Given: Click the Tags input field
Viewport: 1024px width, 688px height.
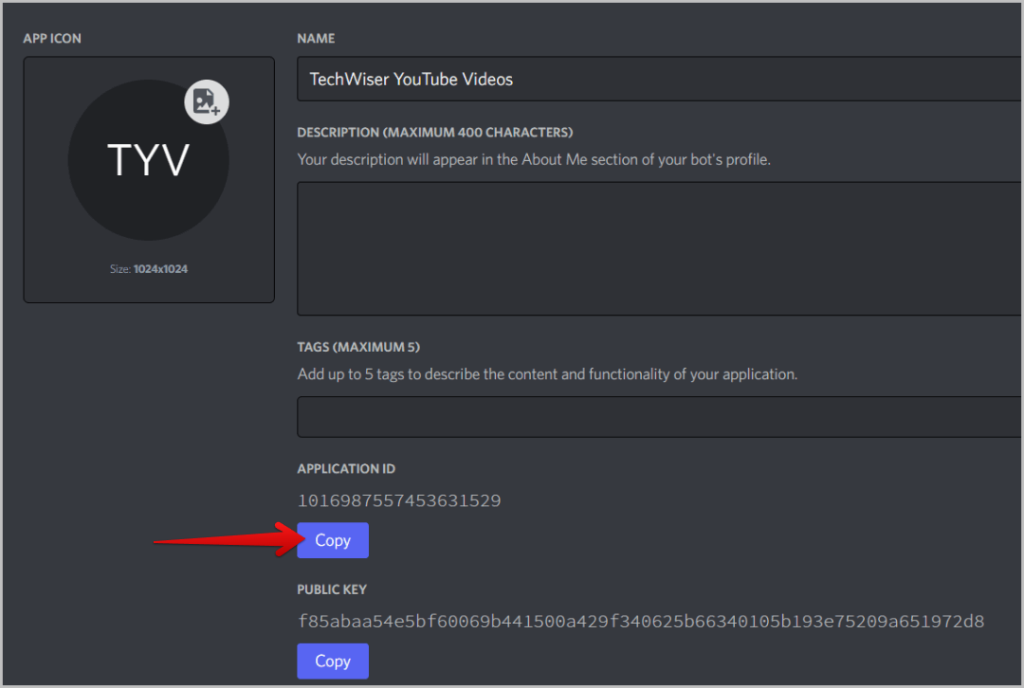Looking at the screenshot, I should (x=660, y=416).
